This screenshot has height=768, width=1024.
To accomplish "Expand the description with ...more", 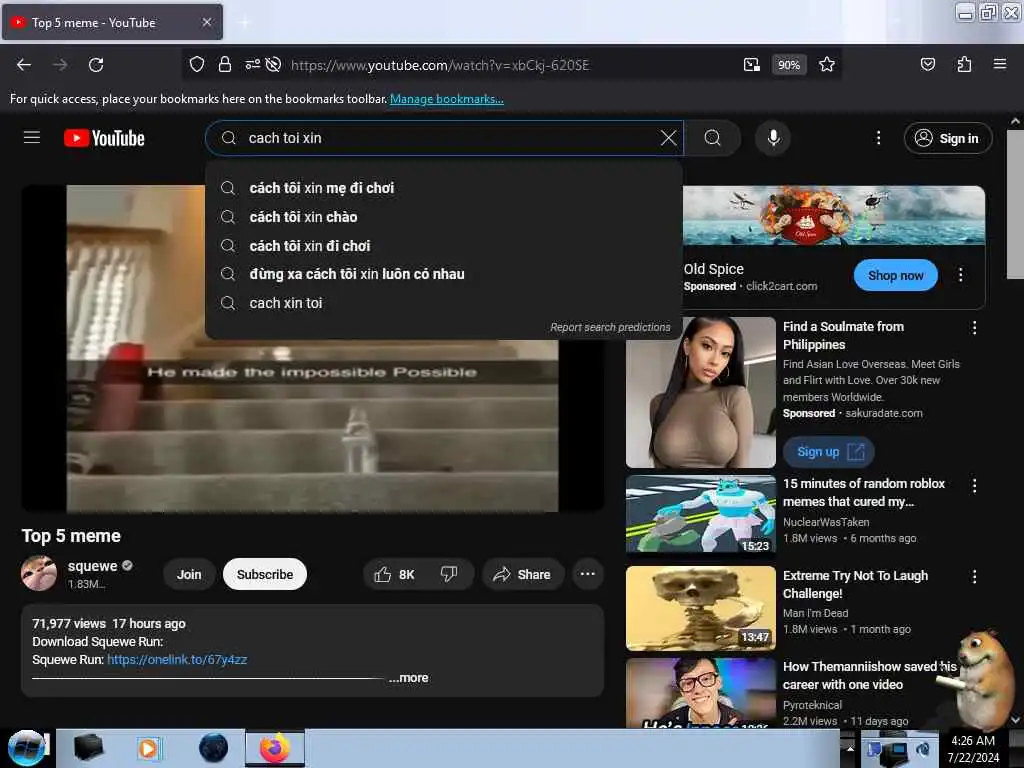I will 409,678.
